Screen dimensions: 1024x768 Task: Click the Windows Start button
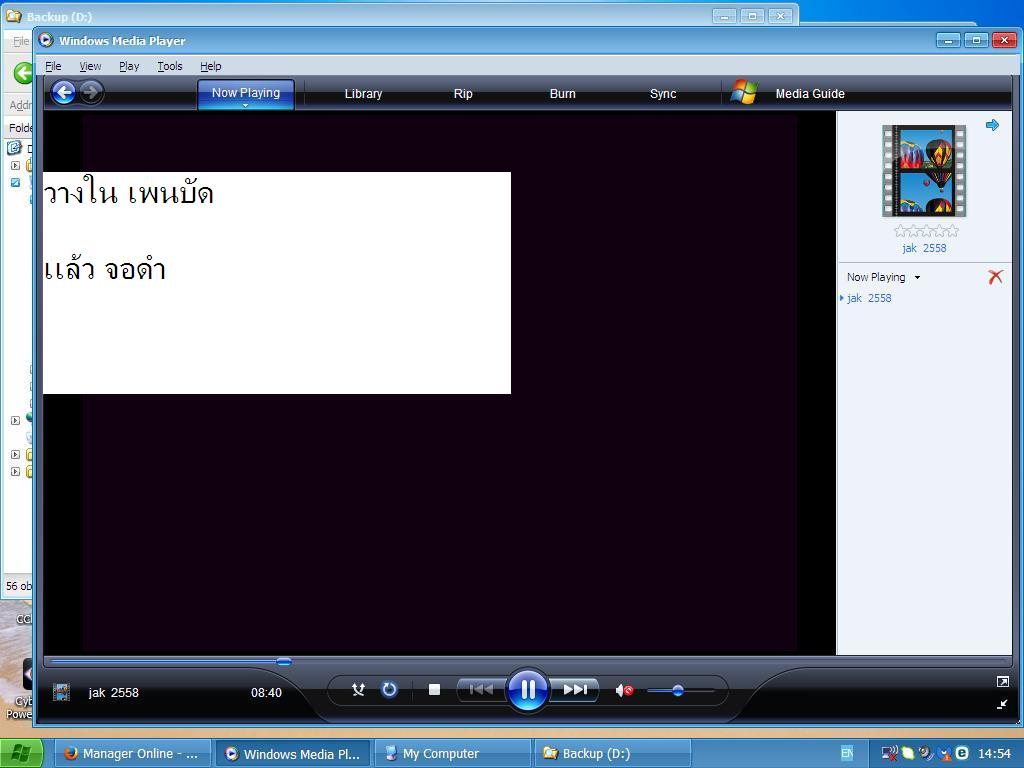21,754
